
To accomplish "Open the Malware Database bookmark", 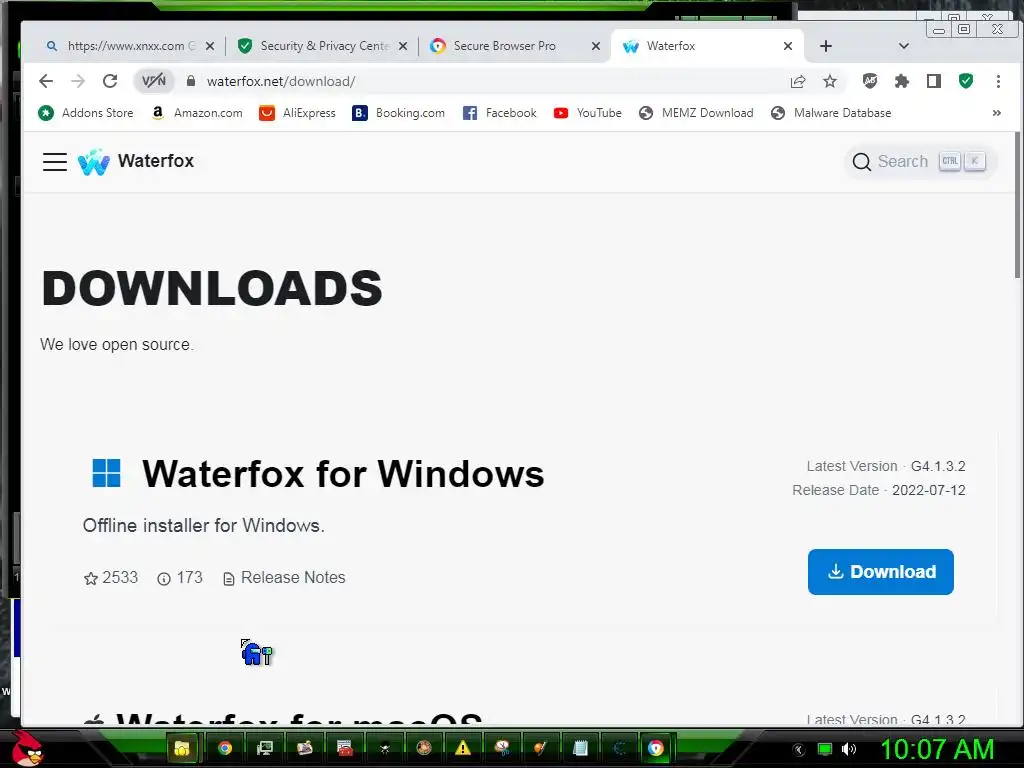I will coord(831,113).
